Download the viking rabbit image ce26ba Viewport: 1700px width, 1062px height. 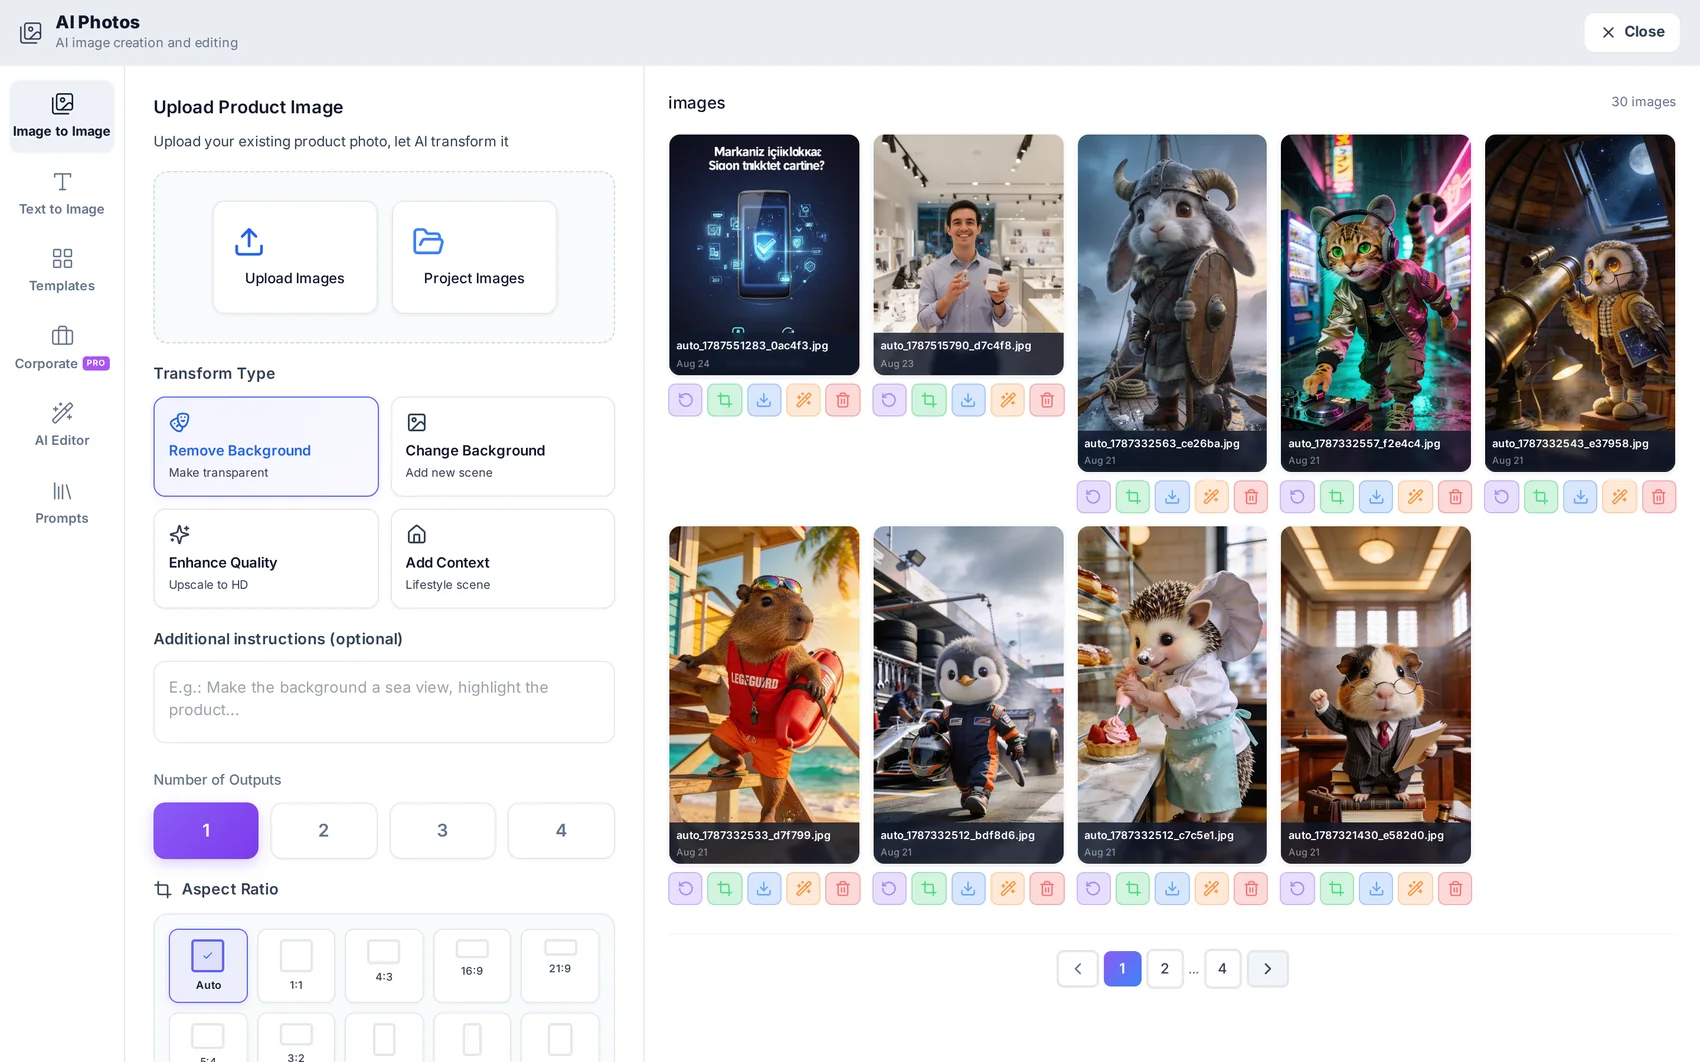(x=1172, y=497)
